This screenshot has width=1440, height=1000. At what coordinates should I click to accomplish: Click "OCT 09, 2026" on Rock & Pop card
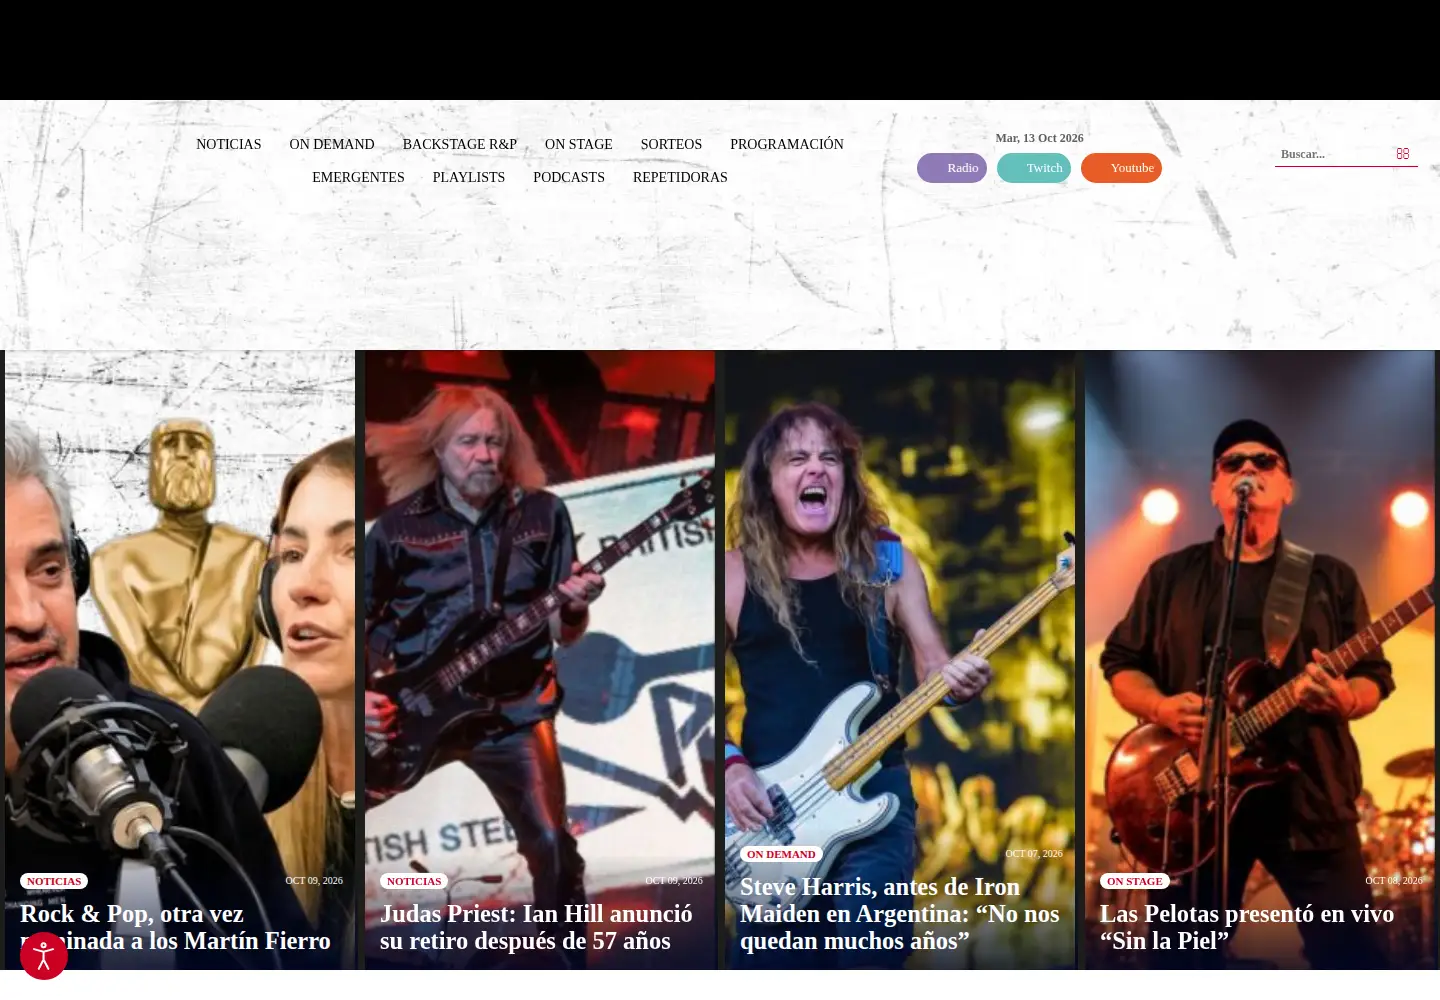[314, 881]
